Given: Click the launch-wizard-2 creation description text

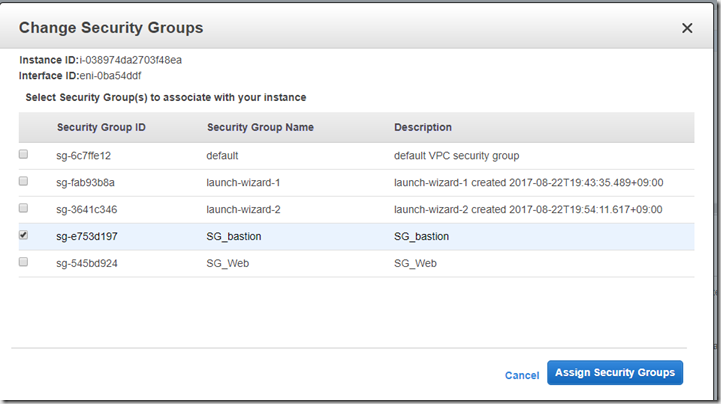Looking at the screenshot, I should (528, 210).
